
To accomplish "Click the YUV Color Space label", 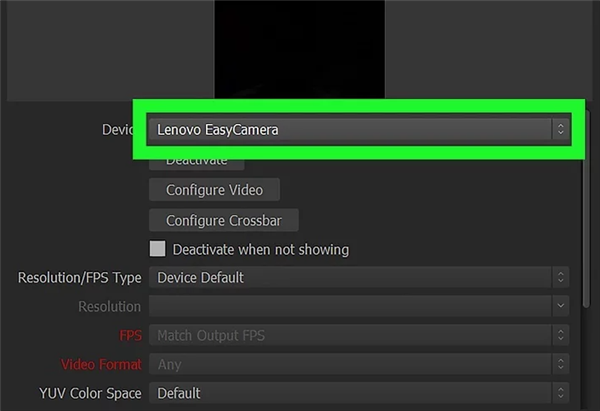I will click(x=90, y=393).
